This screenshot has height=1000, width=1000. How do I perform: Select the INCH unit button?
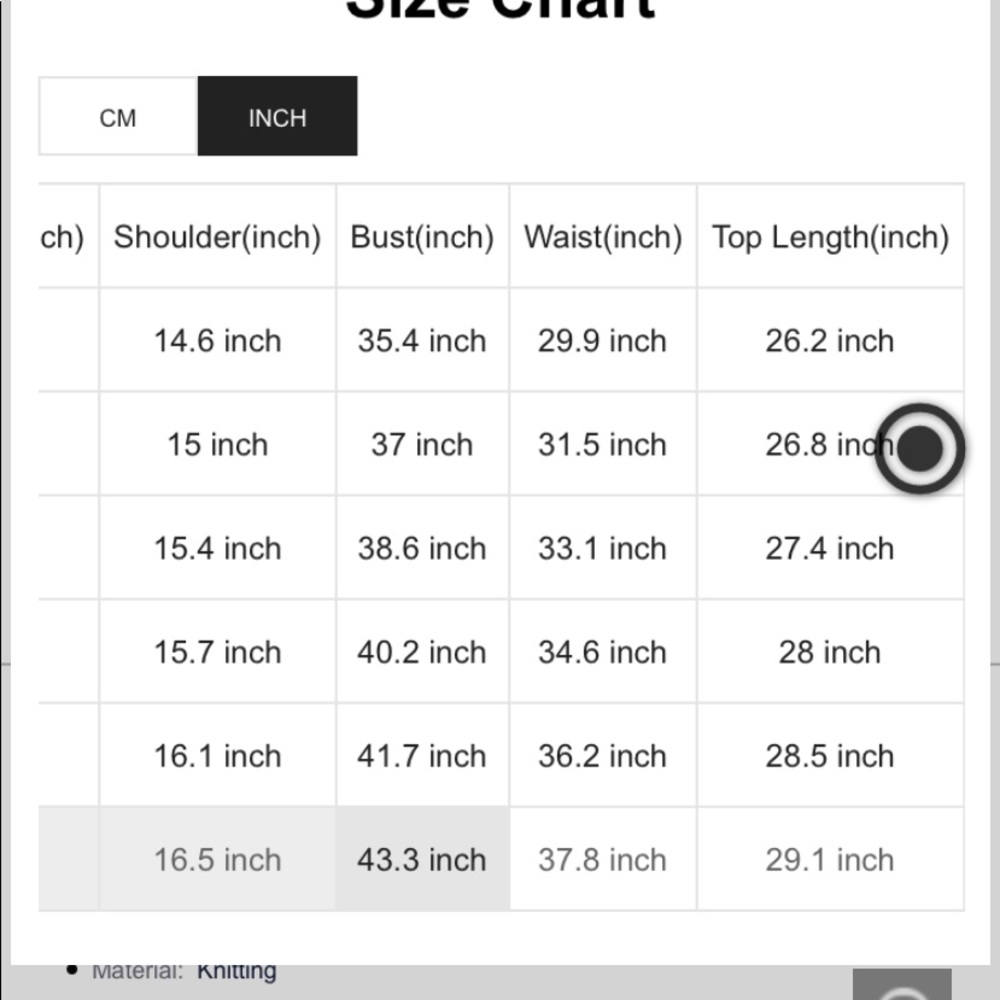(277, 116)
